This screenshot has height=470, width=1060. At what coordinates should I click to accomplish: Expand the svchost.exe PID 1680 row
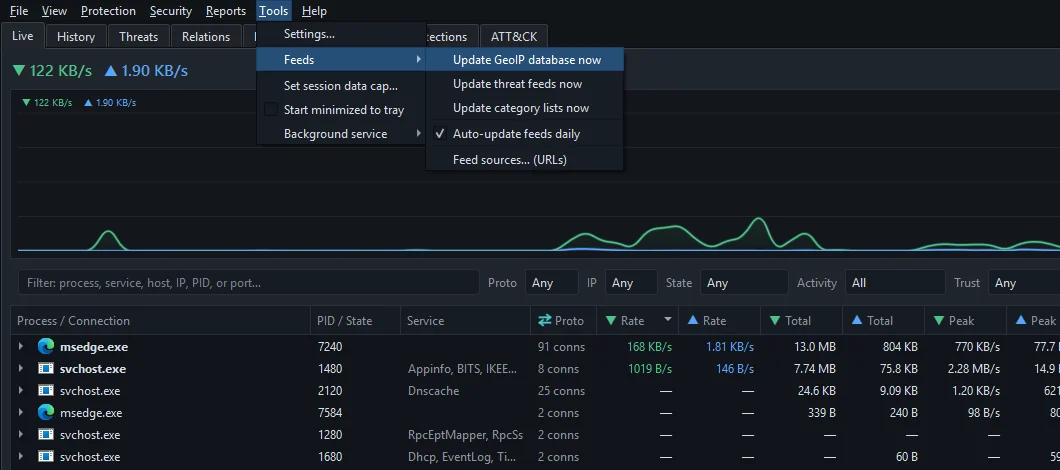coord(21,456)
